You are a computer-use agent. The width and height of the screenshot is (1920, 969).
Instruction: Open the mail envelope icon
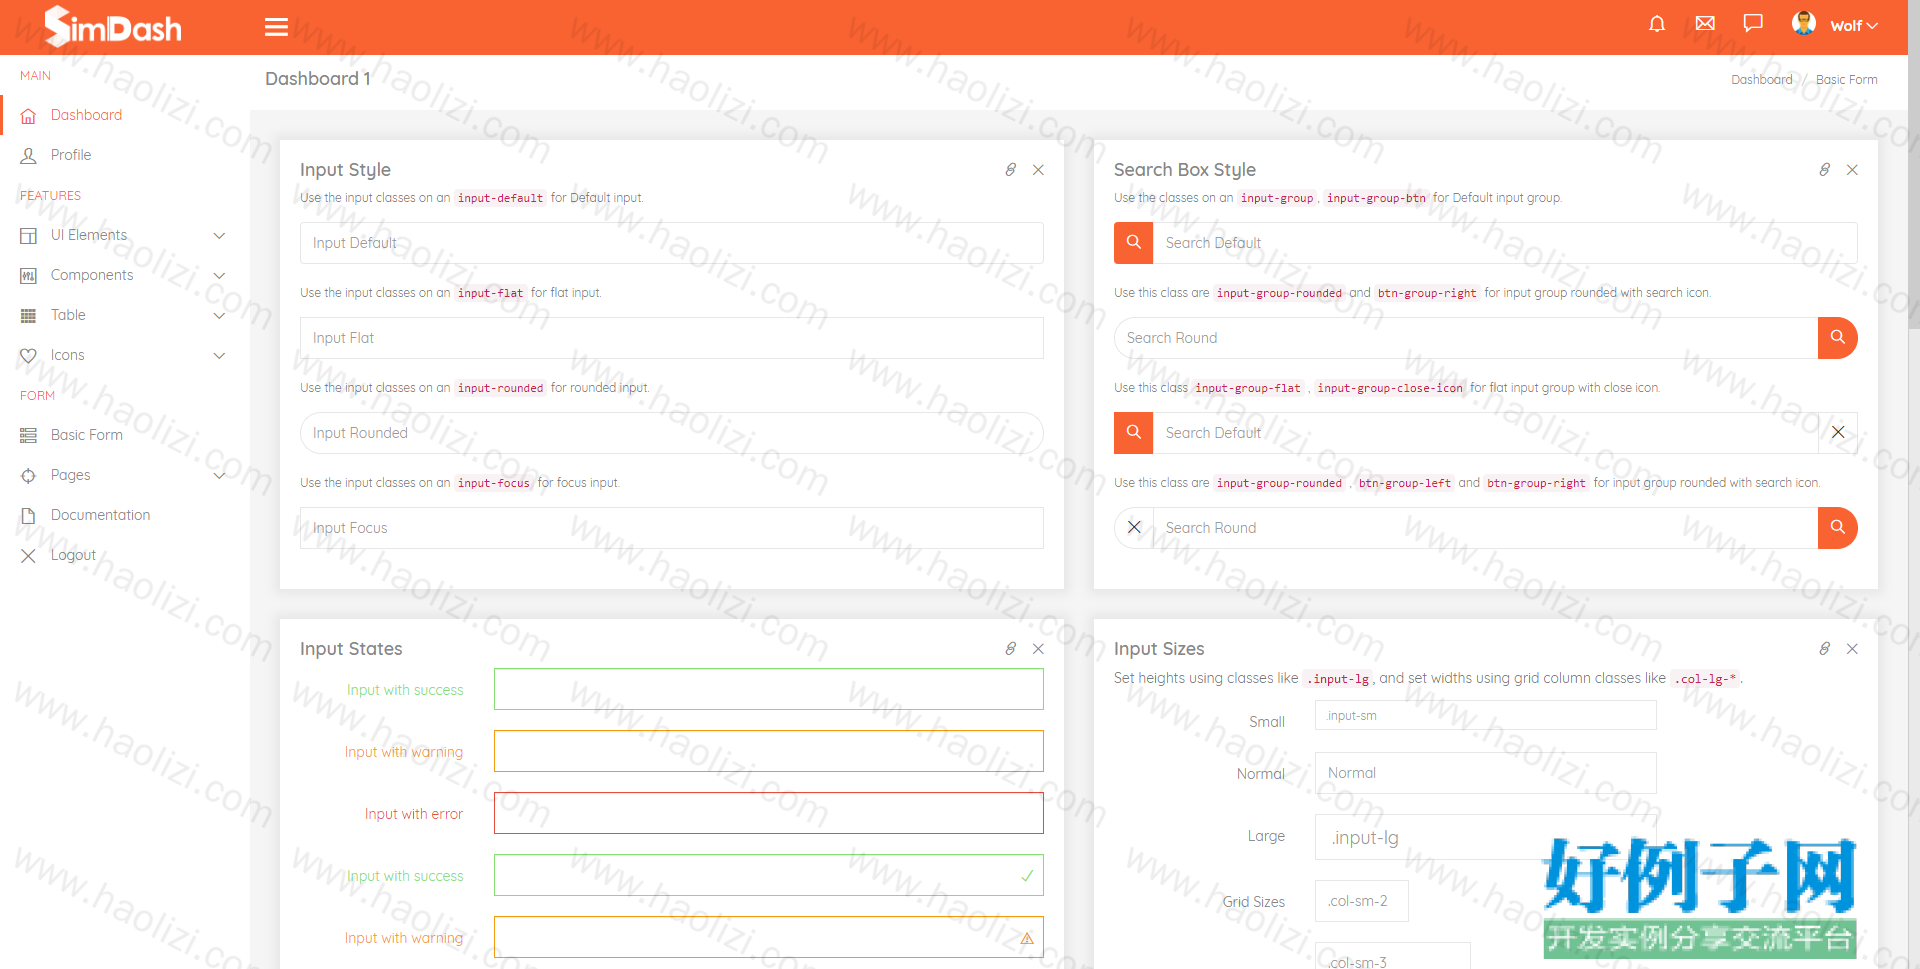click(1705, 24)
